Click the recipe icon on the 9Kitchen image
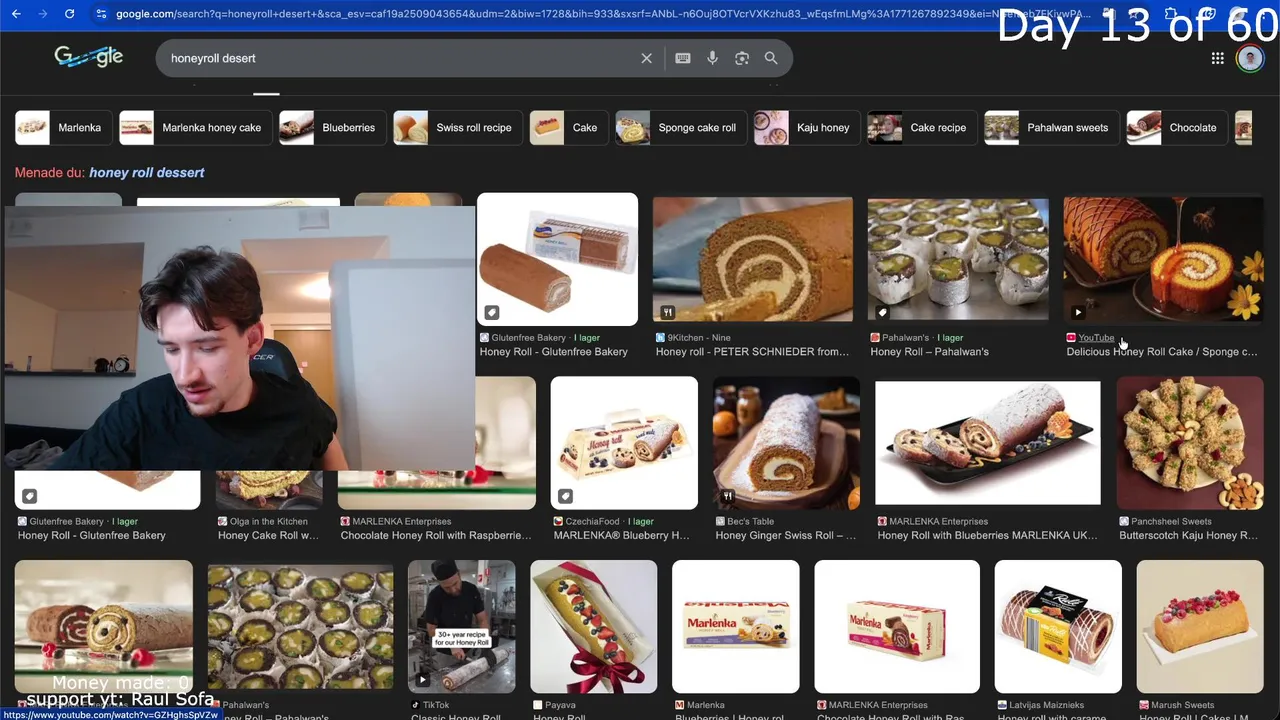This screenshot has height=720, width=1280. (668, 312)
